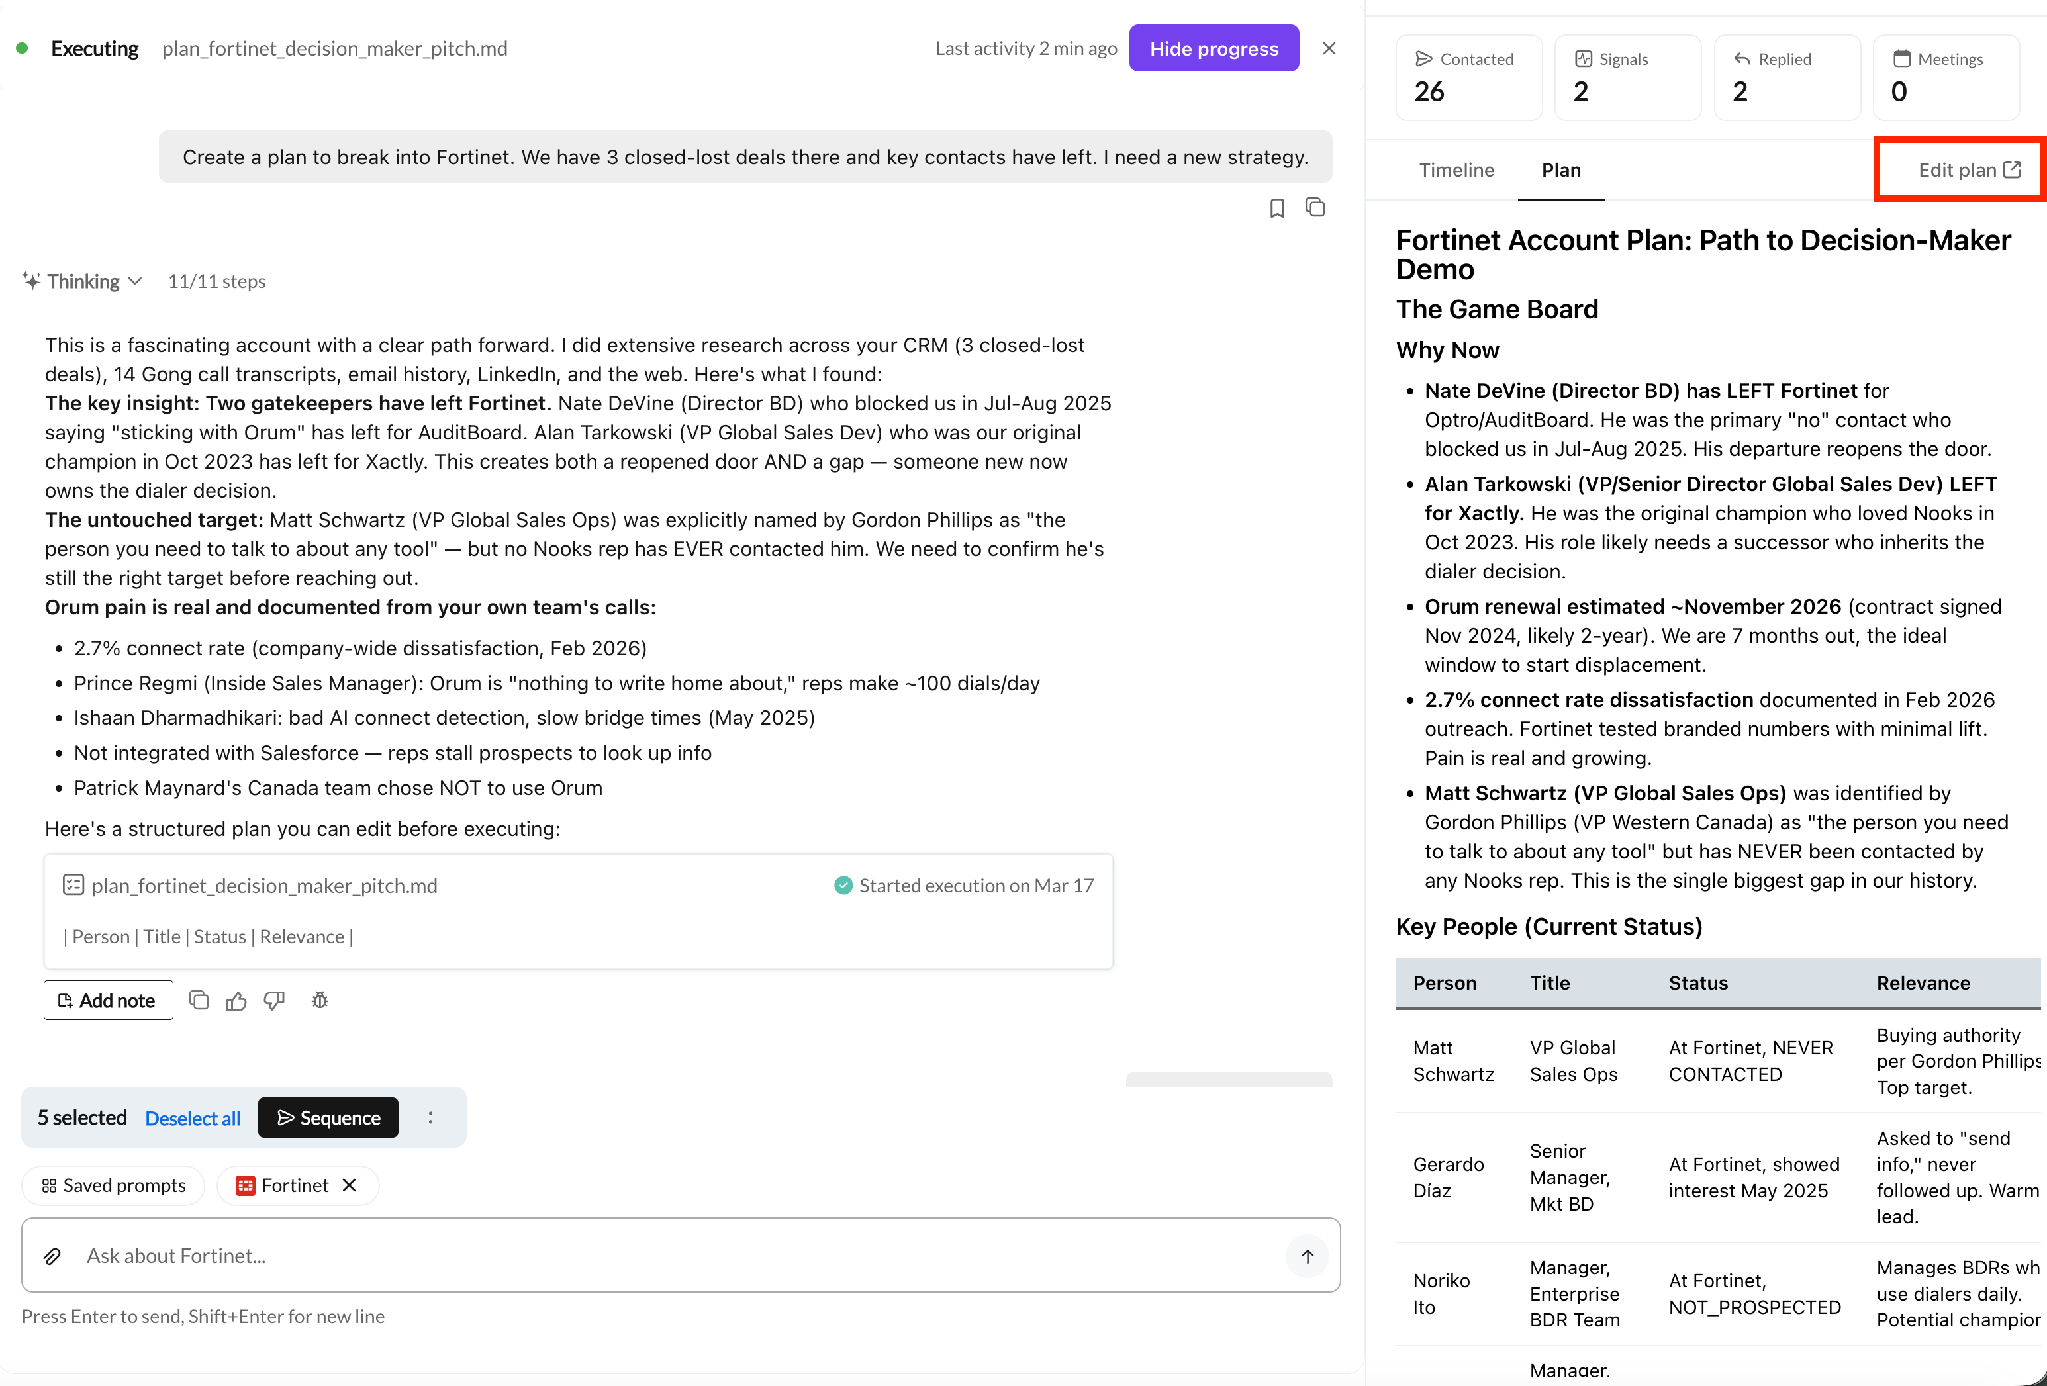Image resolution: width=2047 pixels, height=1386 pixels.
Task: Open the plan_fortinet_decision_maker_pitch.md file card
Action: tap(578, 911)
